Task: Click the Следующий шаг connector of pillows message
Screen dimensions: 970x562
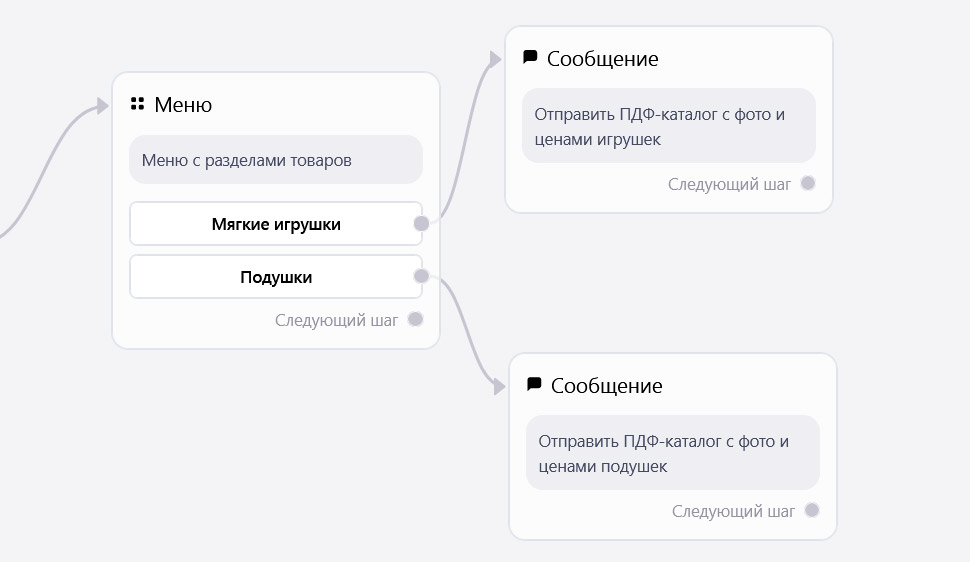Action: coord(812,510)
